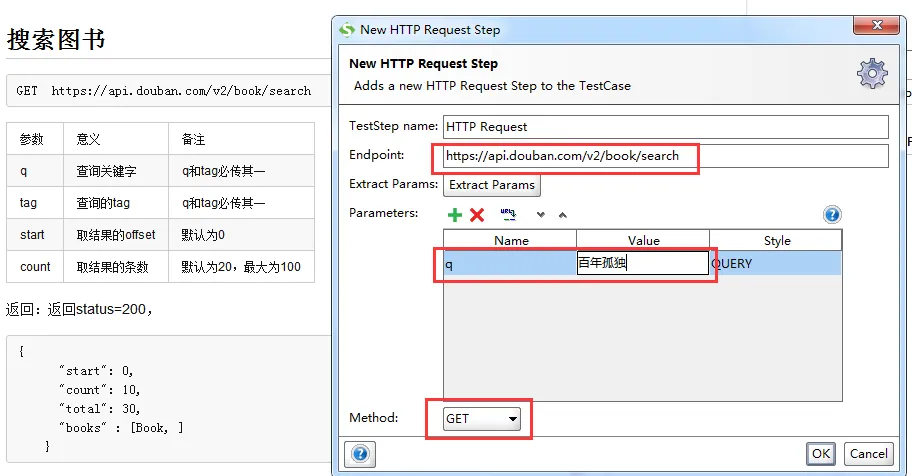Screen dimensions: 912x476
Task: Click the Style column header
Action: (776, 240)
